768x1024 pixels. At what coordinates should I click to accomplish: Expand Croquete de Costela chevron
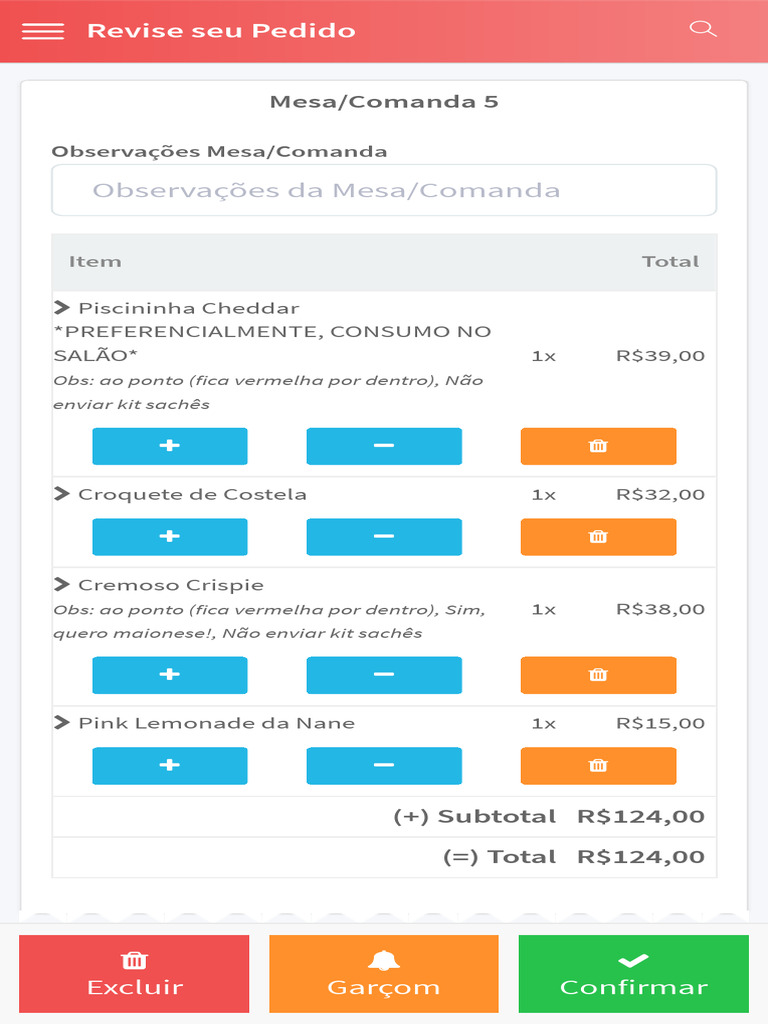coord(62,494)
